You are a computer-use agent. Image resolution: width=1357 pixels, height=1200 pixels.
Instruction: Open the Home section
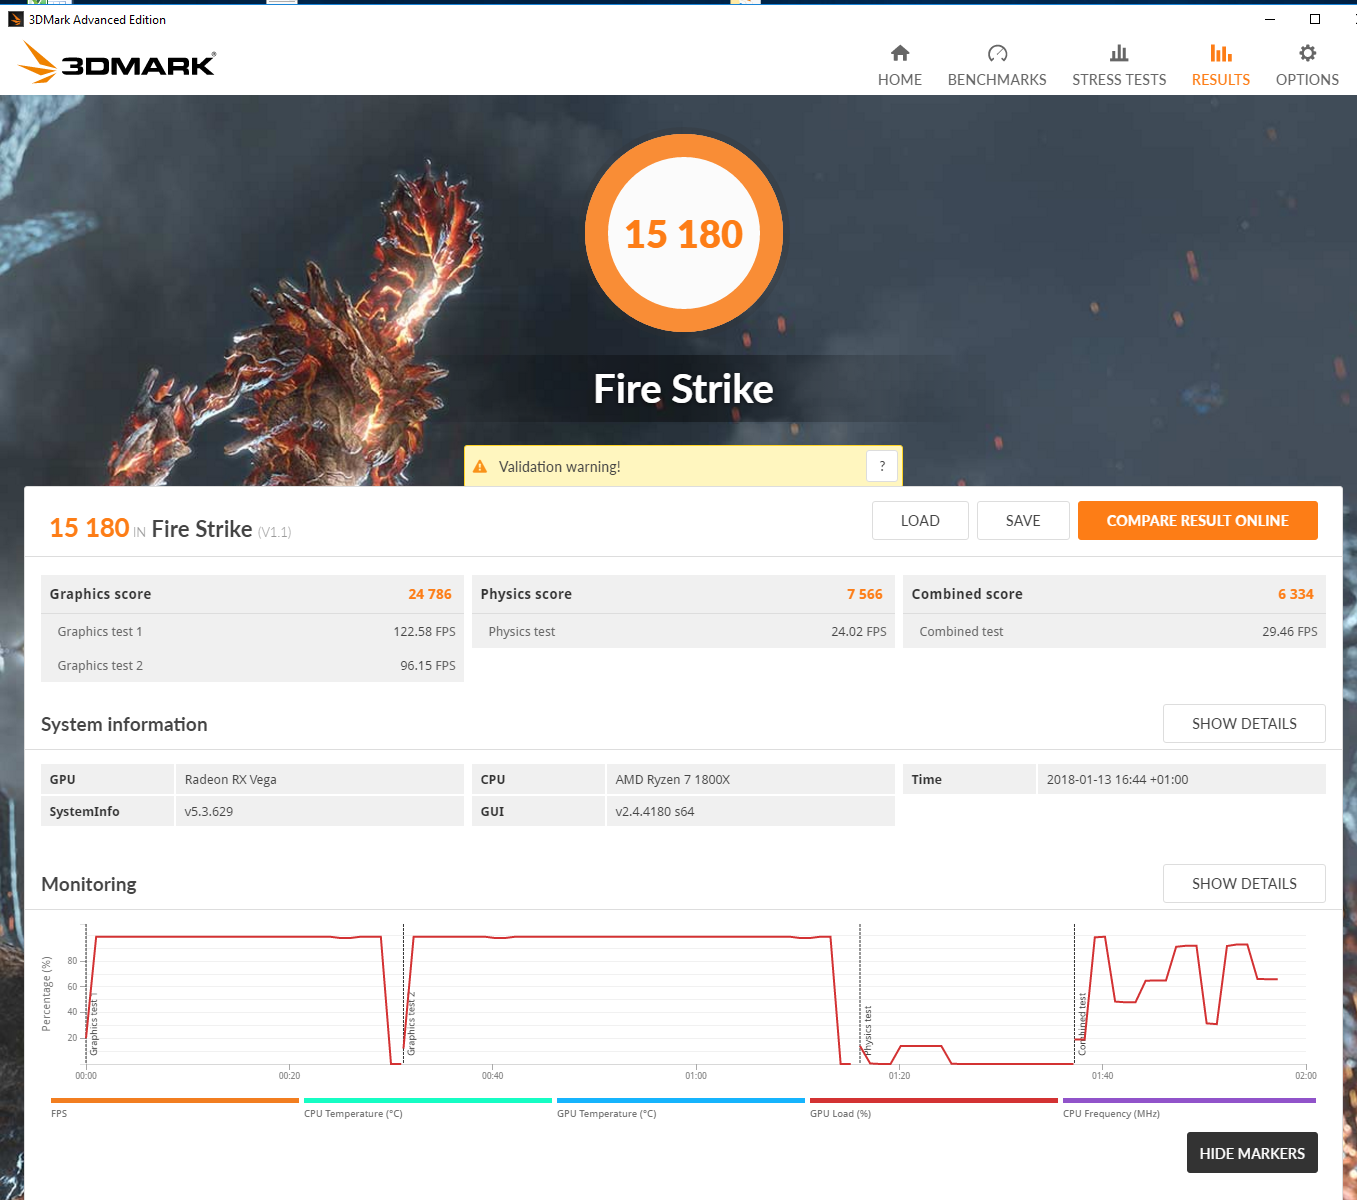[x=900, y=65]
